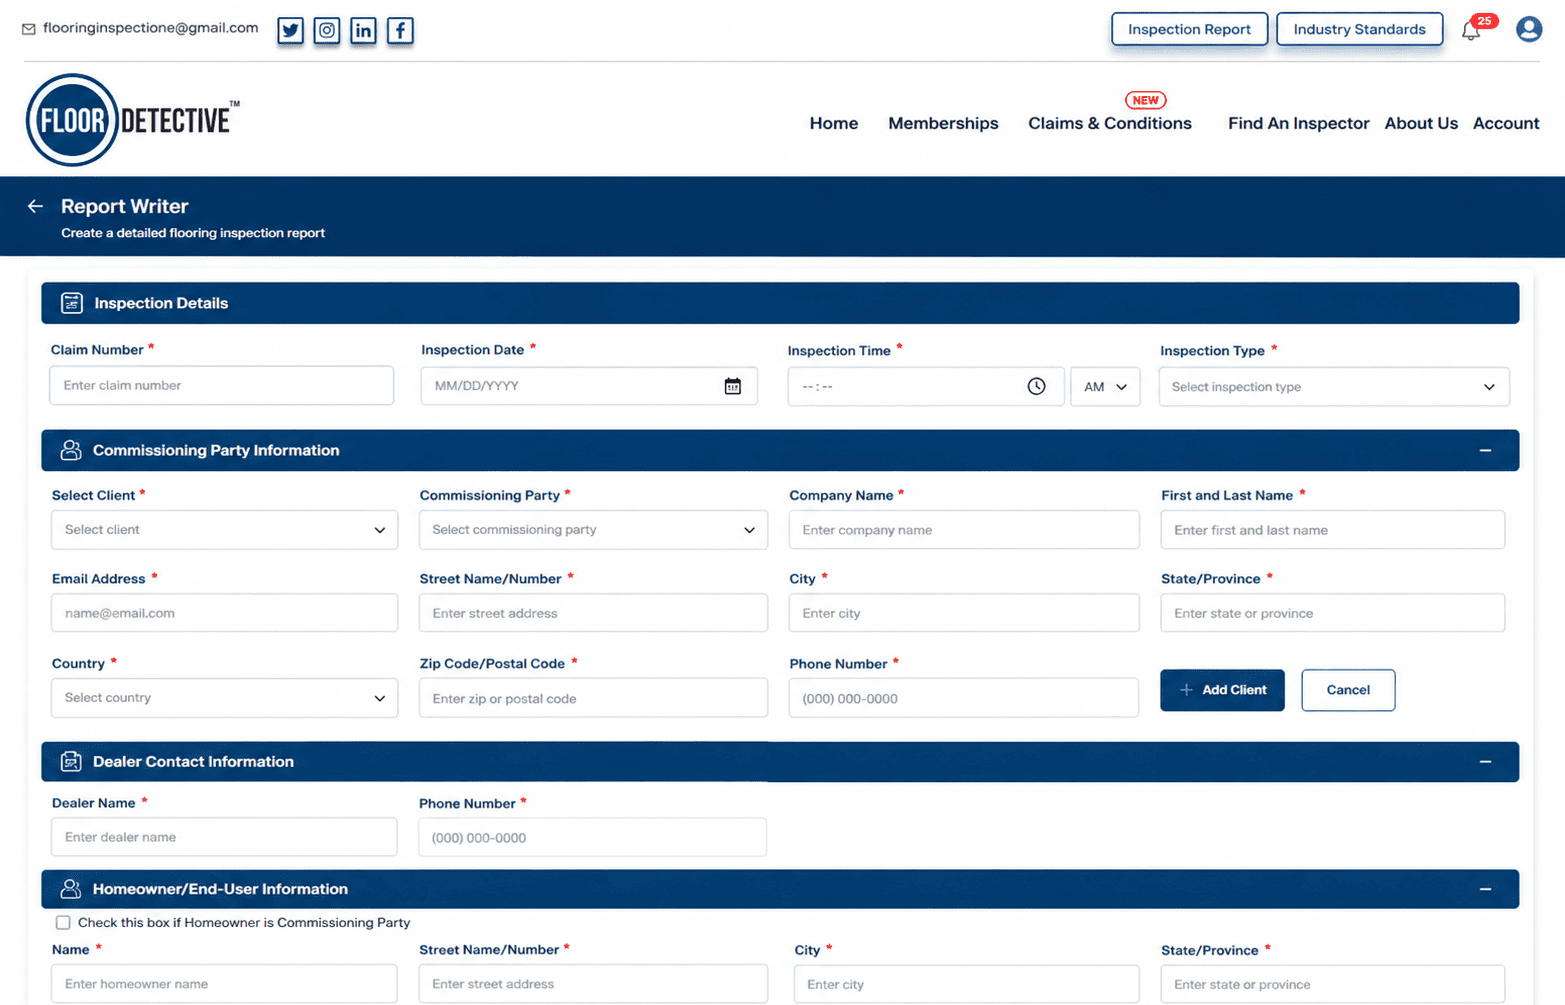Focus Commissioning Party City input field
The width and height of the screenshot is (1565, 1005).
[964, 613]
